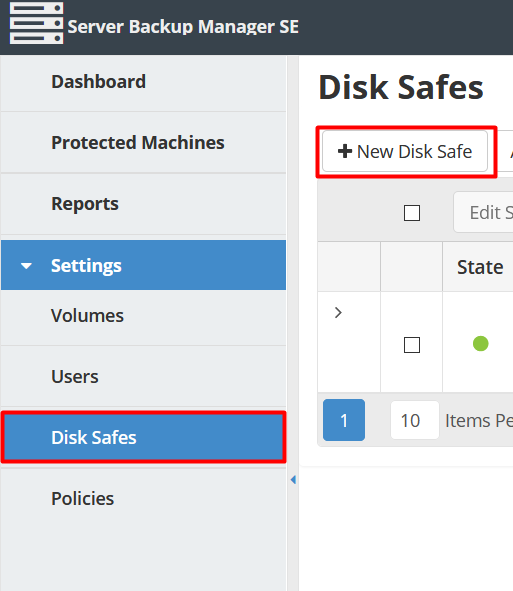Click the Server Backup Manager logo icon
Image resolution: width=513 pixels, height=591 pixels.
click(36, 23)
